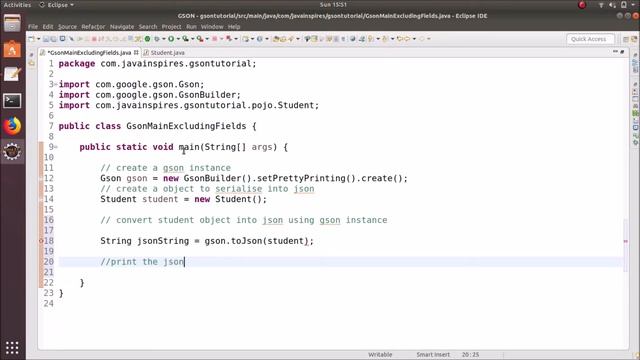
Task: Open the Eclipse app menu in top bar
Action: (56, 5)
